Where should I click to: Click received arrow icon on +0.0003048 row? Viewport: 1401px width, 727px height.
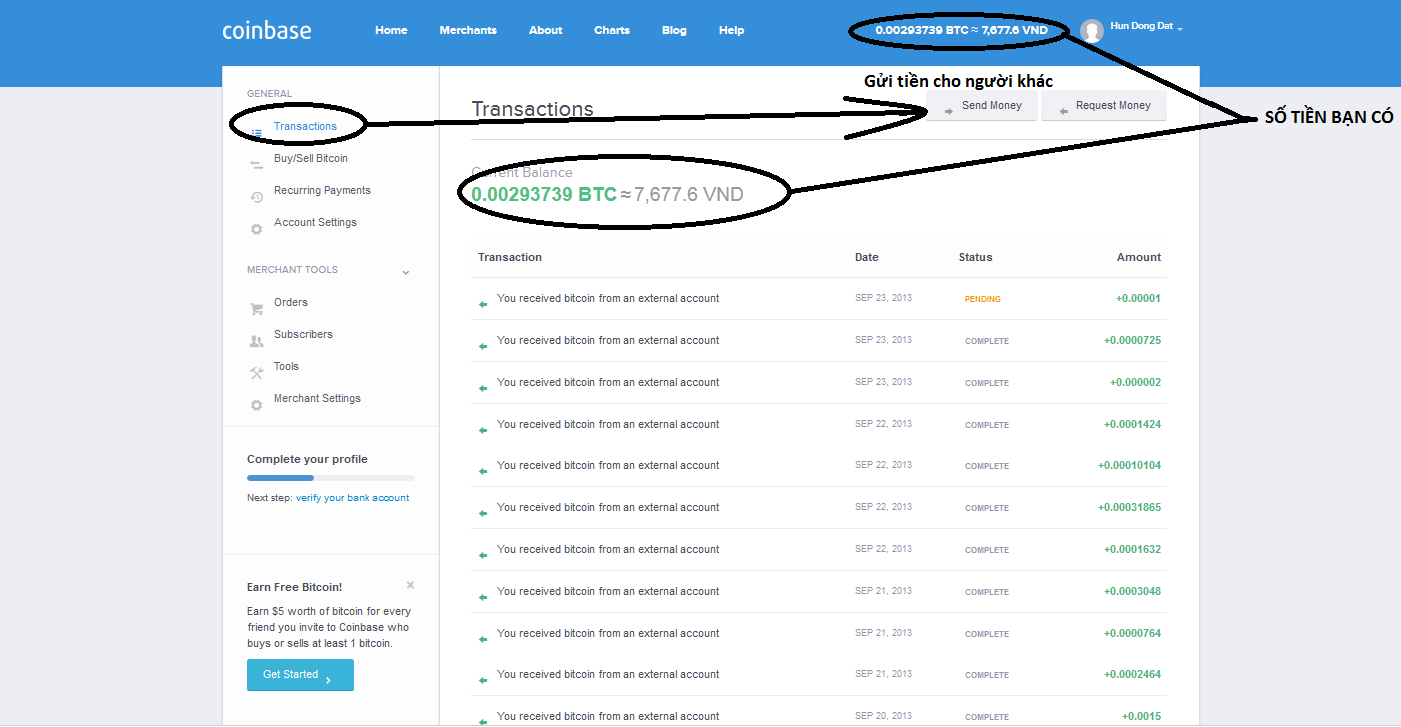[483, 597]
